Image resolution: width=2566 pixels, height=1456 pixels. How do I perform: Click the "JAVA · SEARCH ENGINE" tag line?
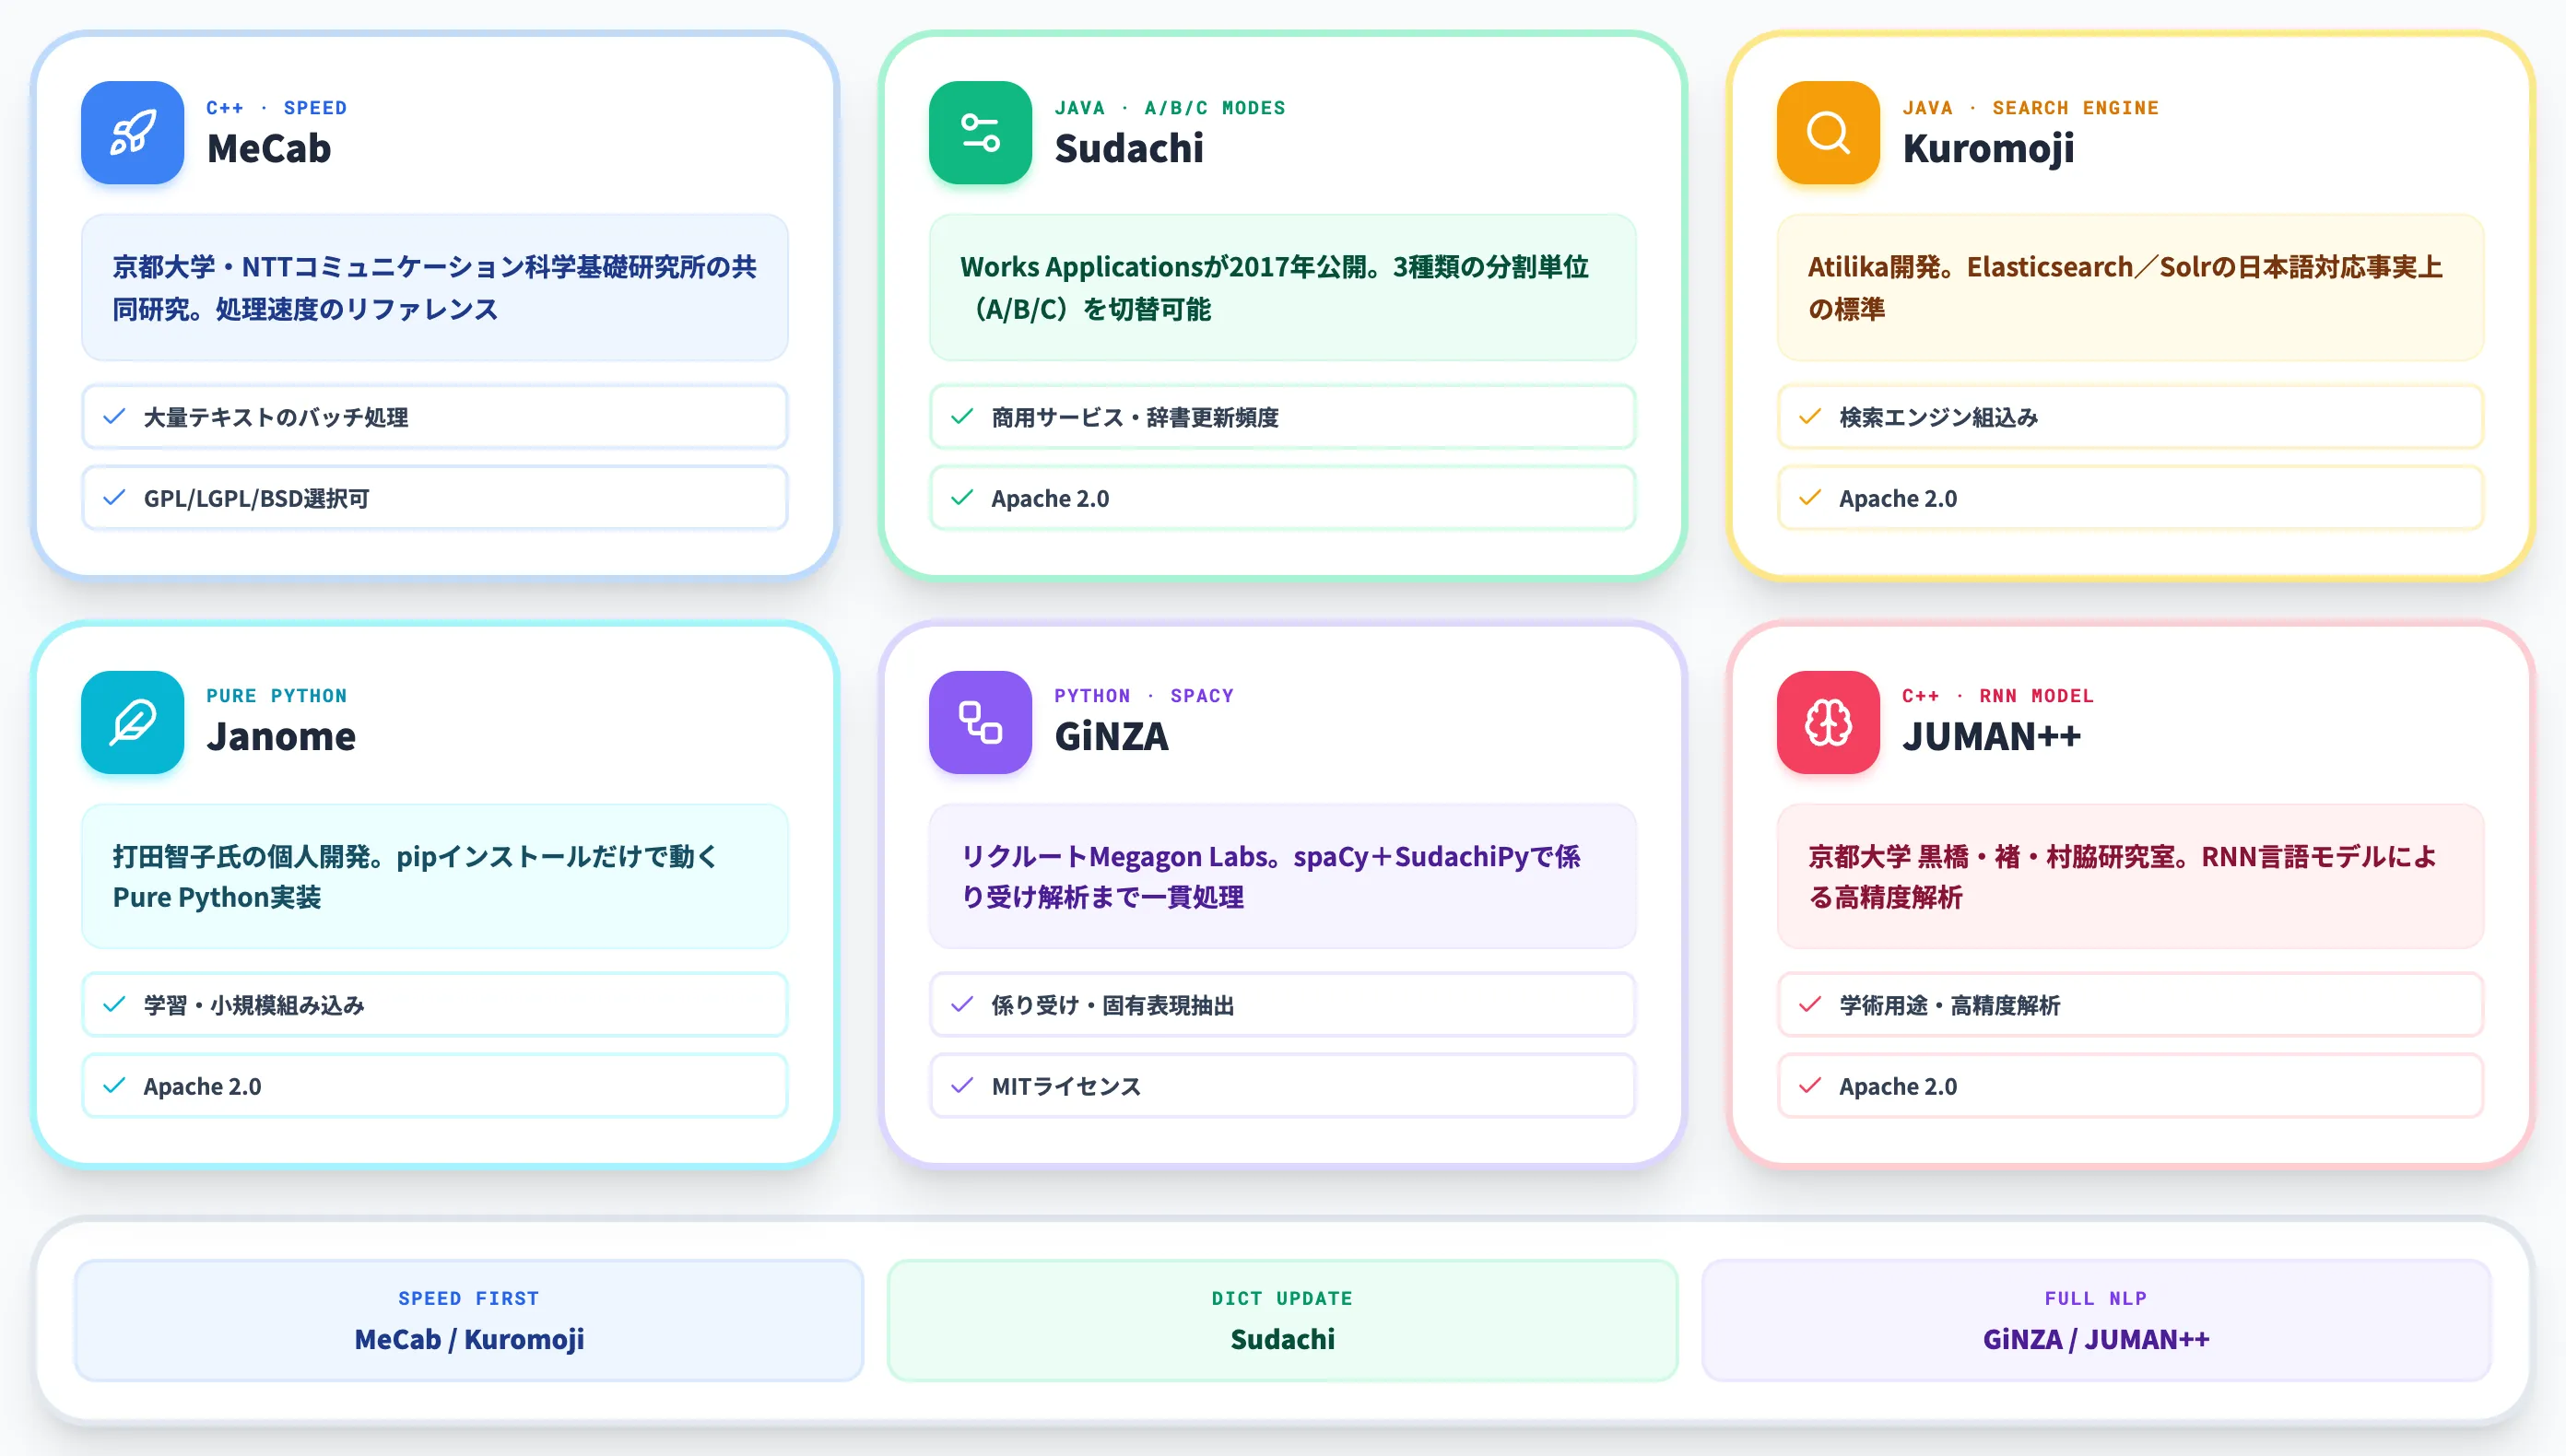click(x=2031, y=108)
